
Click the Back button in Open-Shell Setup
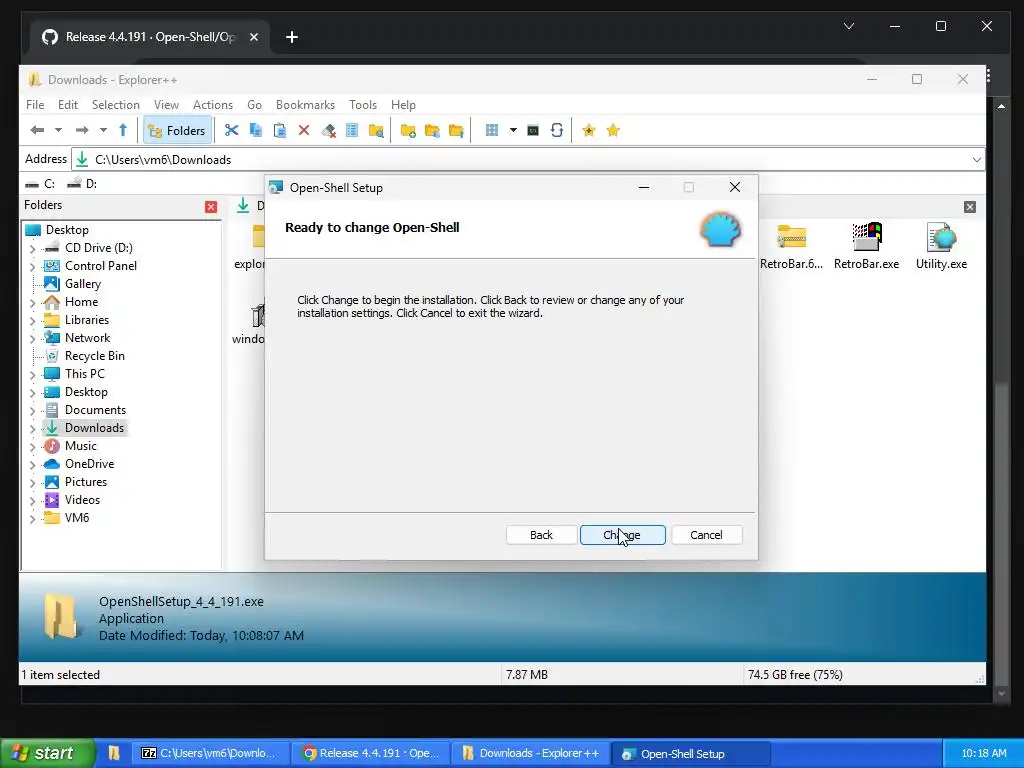pos(541,535)
